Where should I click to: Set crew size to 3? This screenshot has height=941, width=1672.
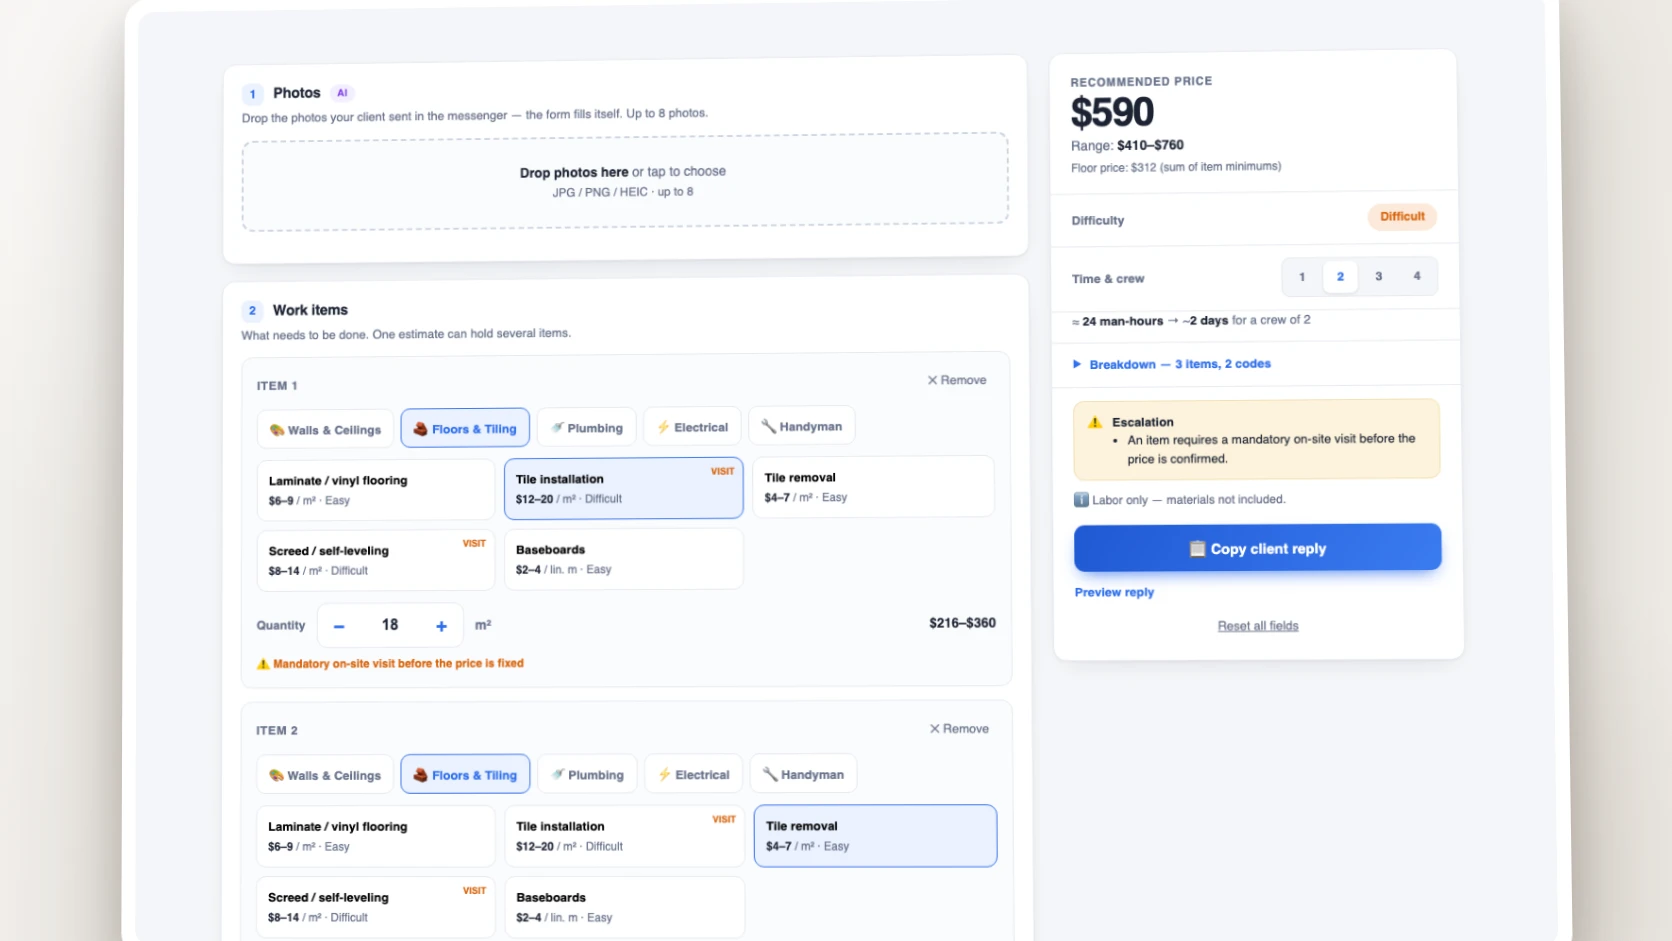[x=1378, y=276]
